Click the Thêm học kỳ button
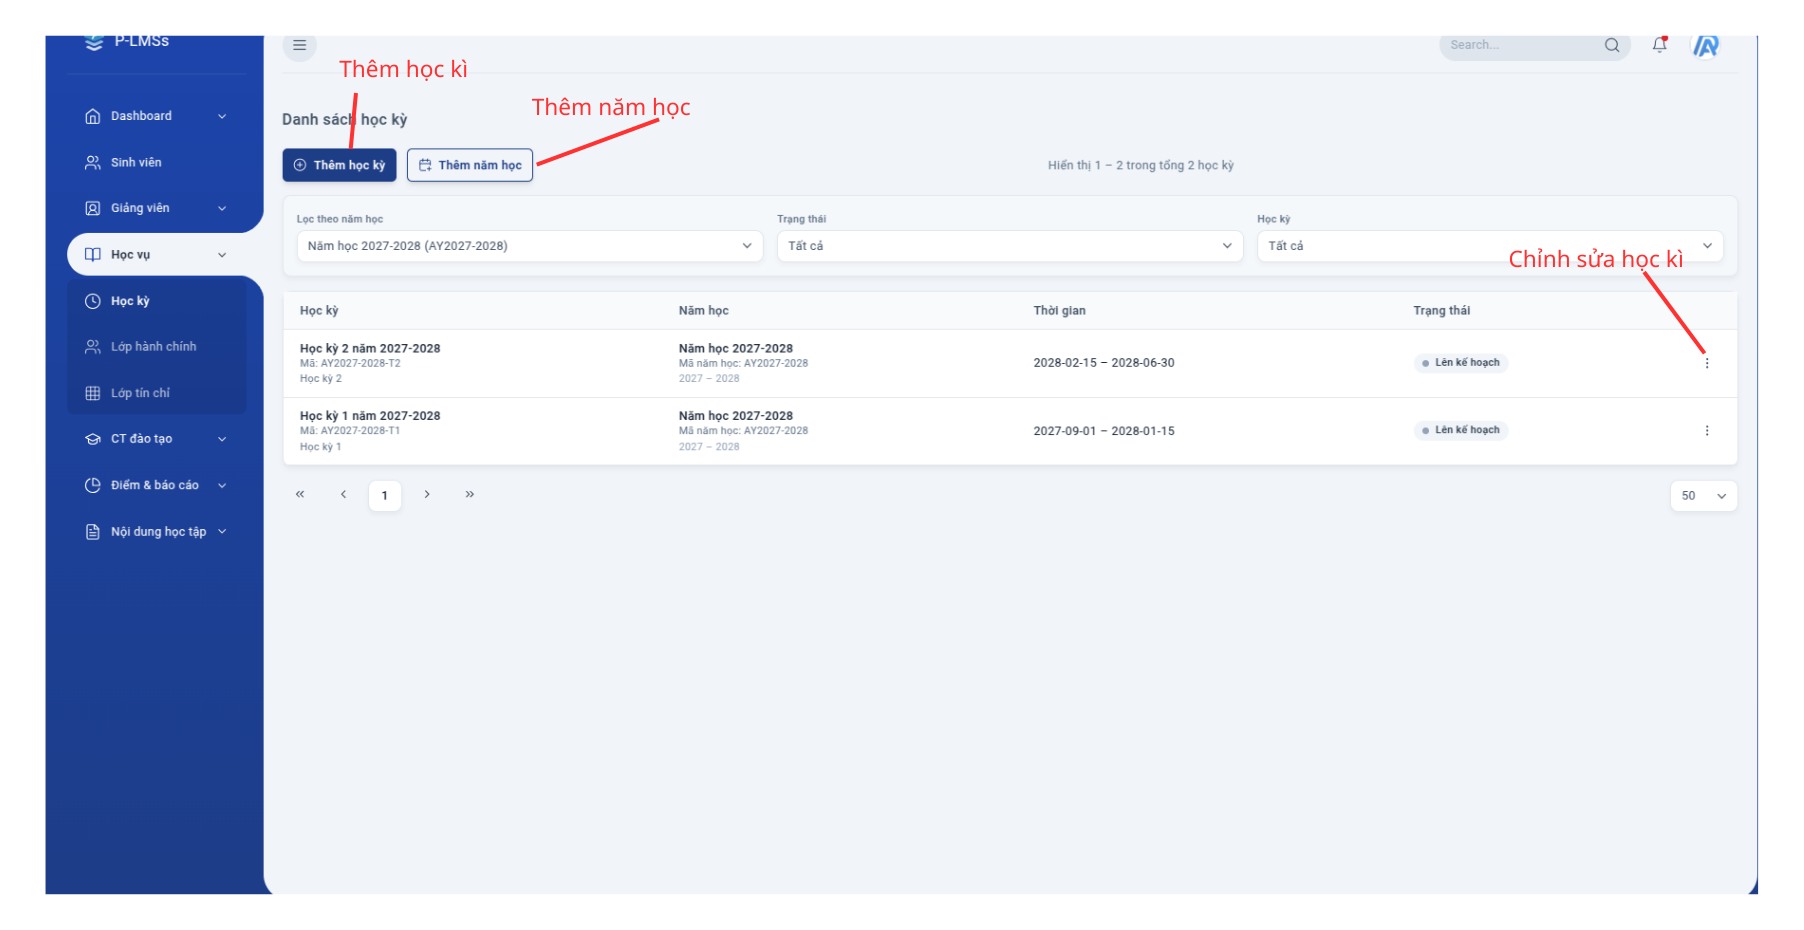The height and width of the screenshot is (930, 1804). point(340,165)
